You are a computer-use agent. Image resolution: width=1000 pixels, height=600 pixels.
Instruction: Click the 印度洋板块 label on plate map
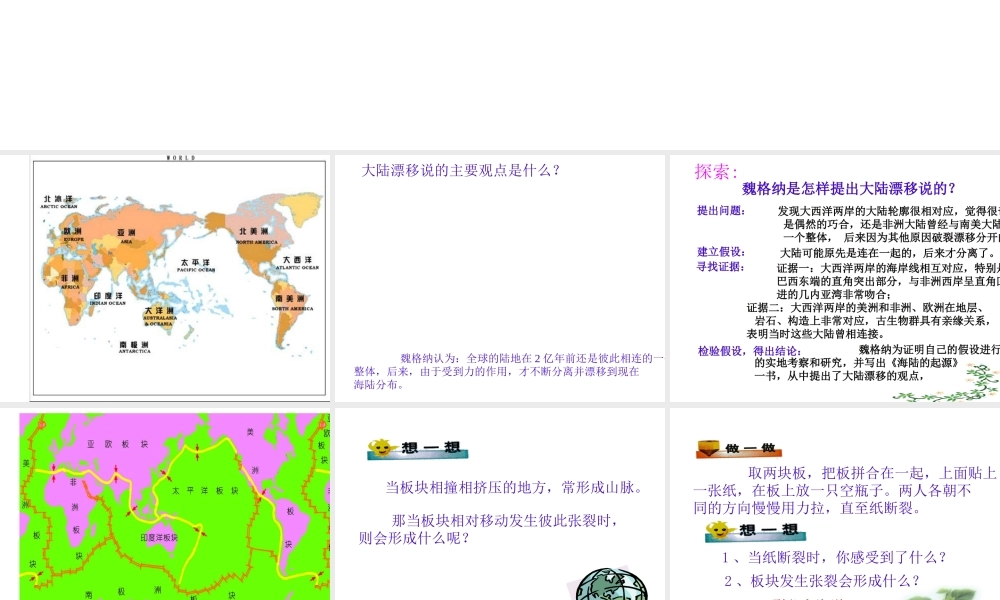[x=159, y=538]
